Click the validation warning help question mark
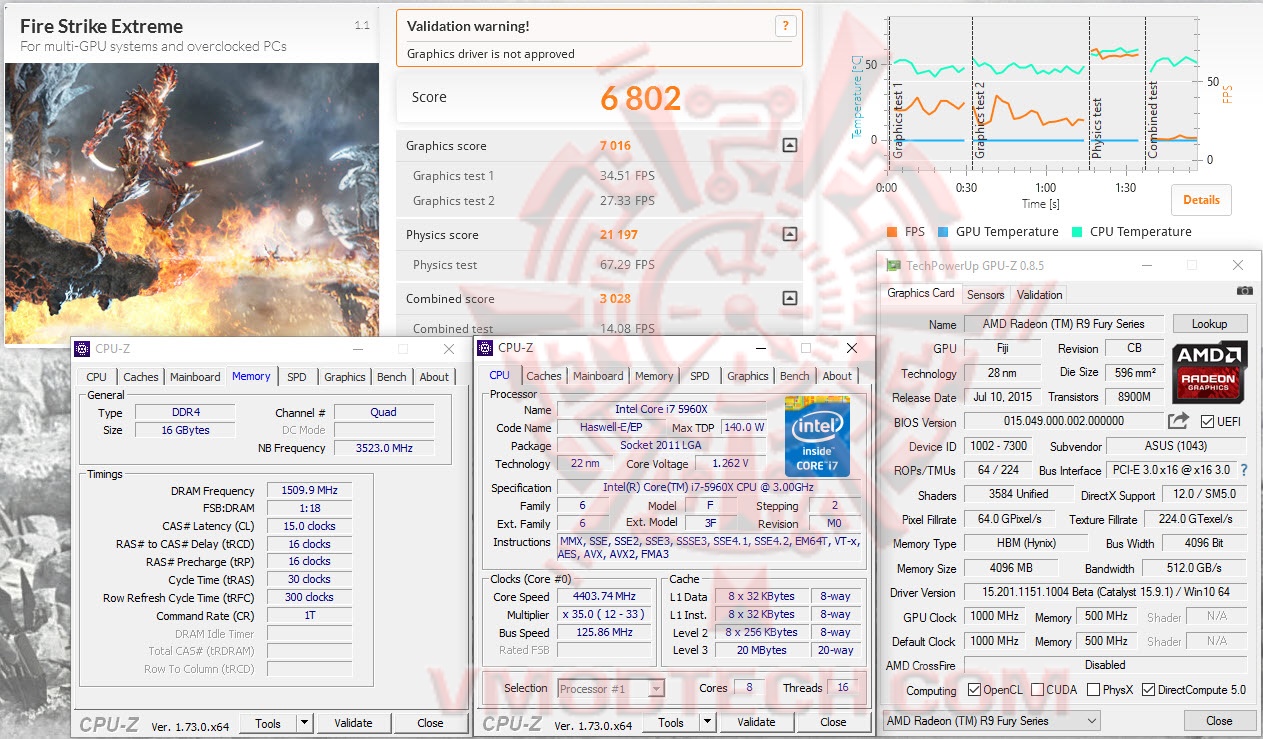 pos(786,27)
